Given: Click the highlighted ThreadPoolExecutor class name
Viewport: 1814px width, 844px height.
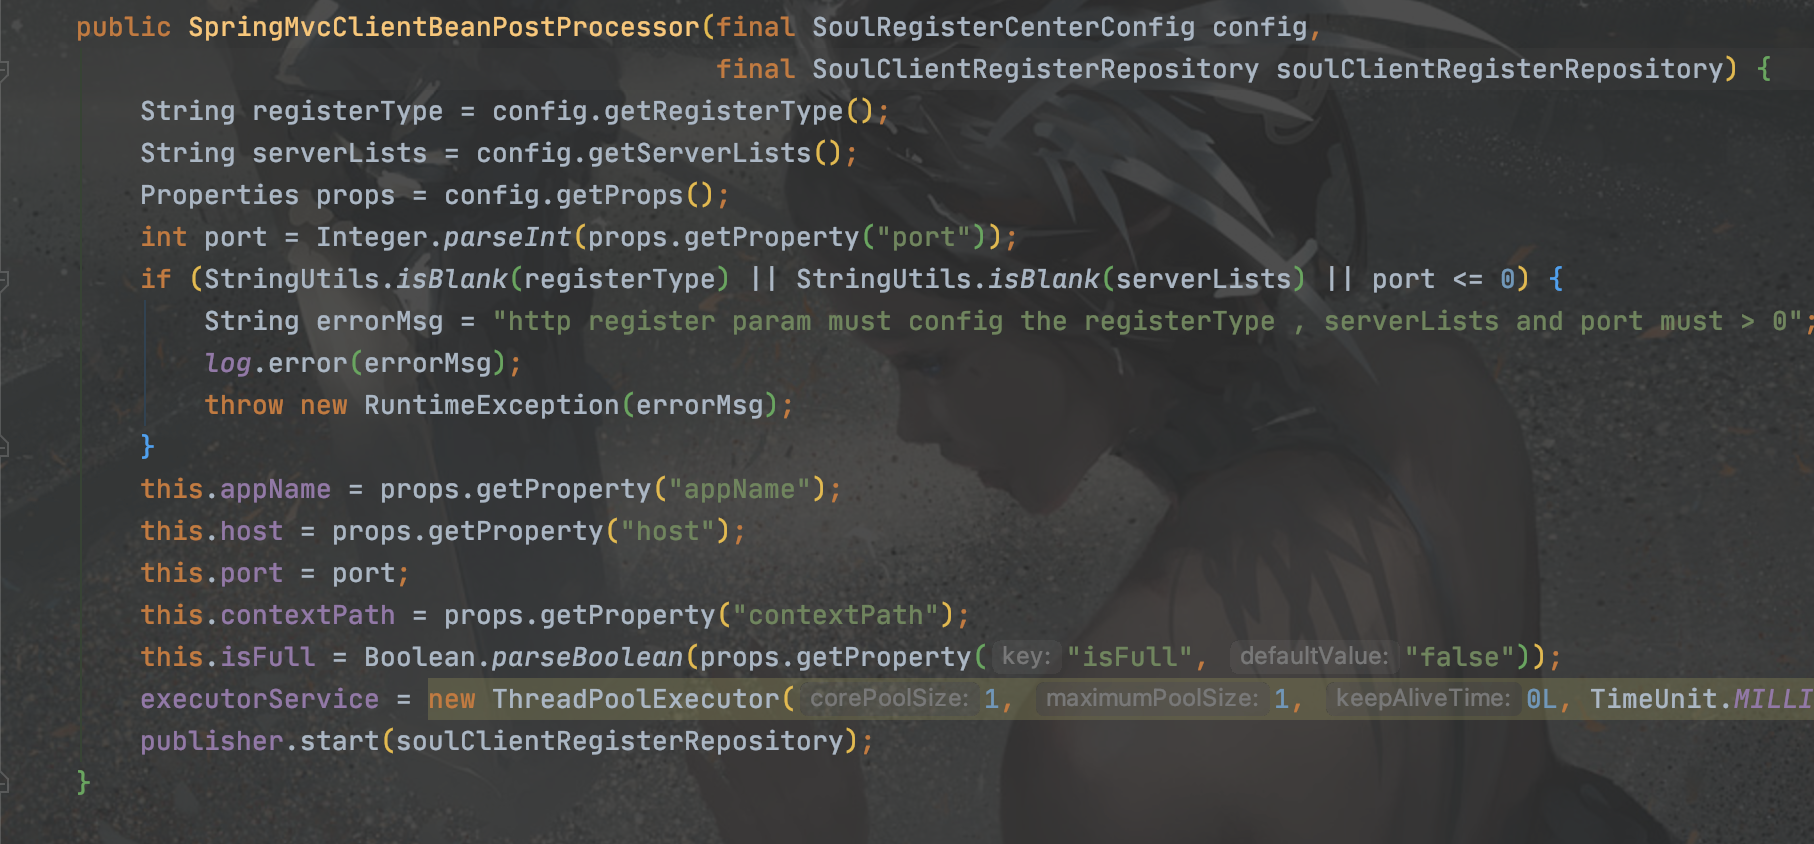Looking at the screenshot, I should pyautogui.click(x=635, y=699).
